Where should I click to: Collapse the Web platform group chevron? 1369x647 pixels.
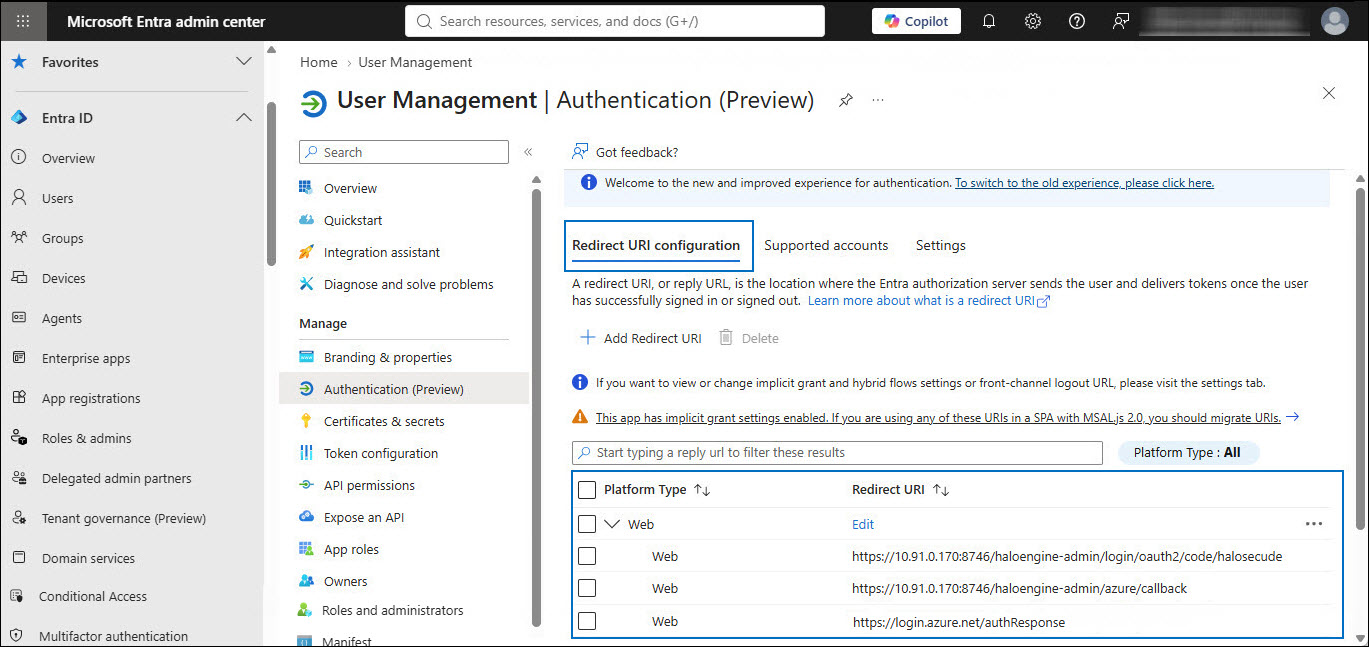click(613, 524)
